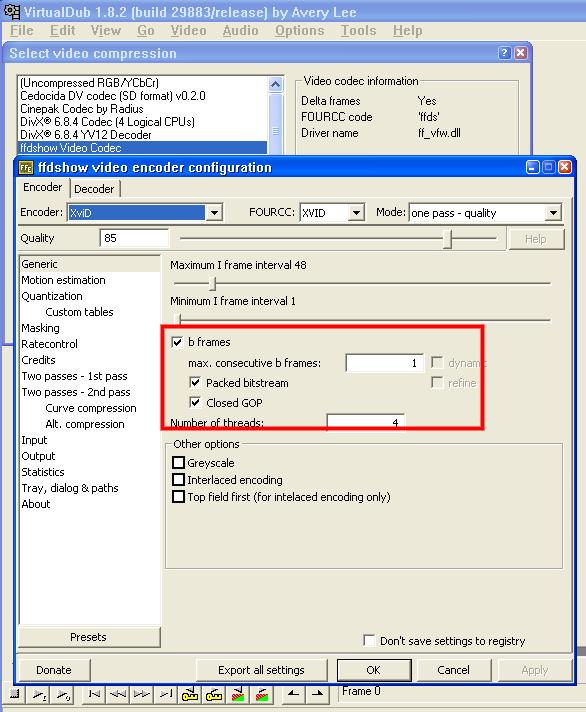Expand the FOURCC dropdown

pos(332,213)
